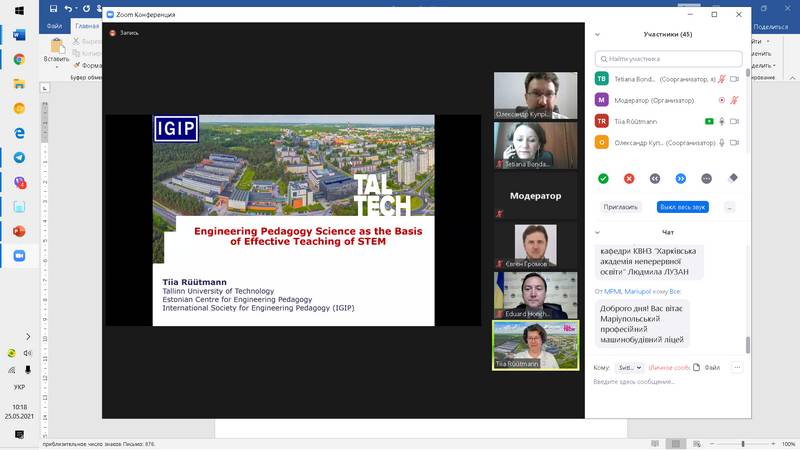This screenshot has height=450, width=800.
Task: Click the chat panel scrollbar thumb
Action: coord(747,345)
